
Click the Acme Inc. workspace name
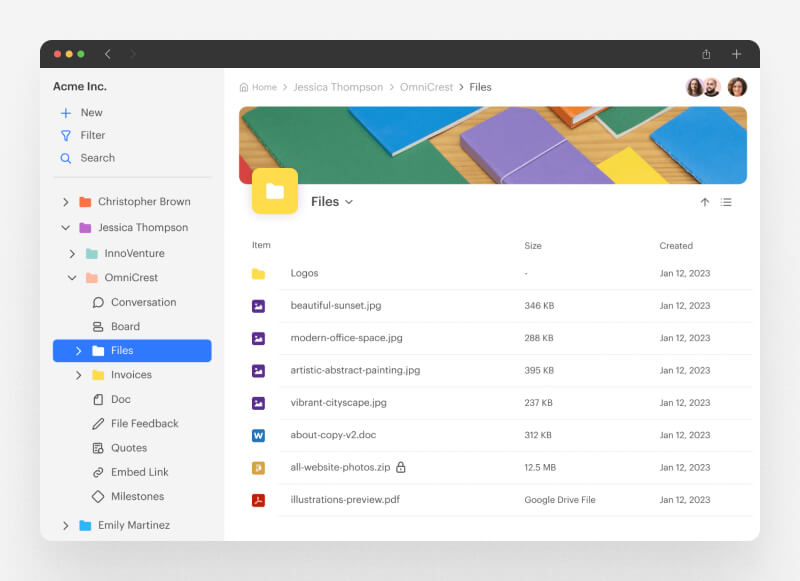(80, 87)
